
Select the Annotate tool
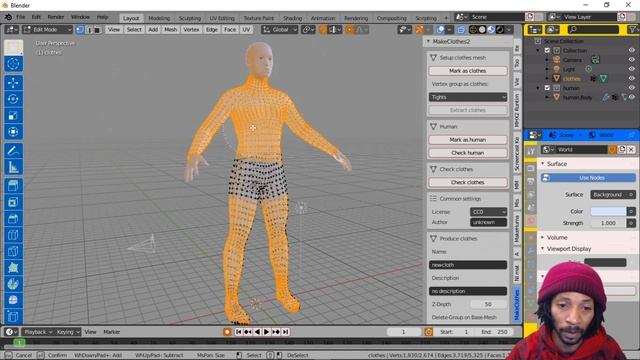click(13, 151)
